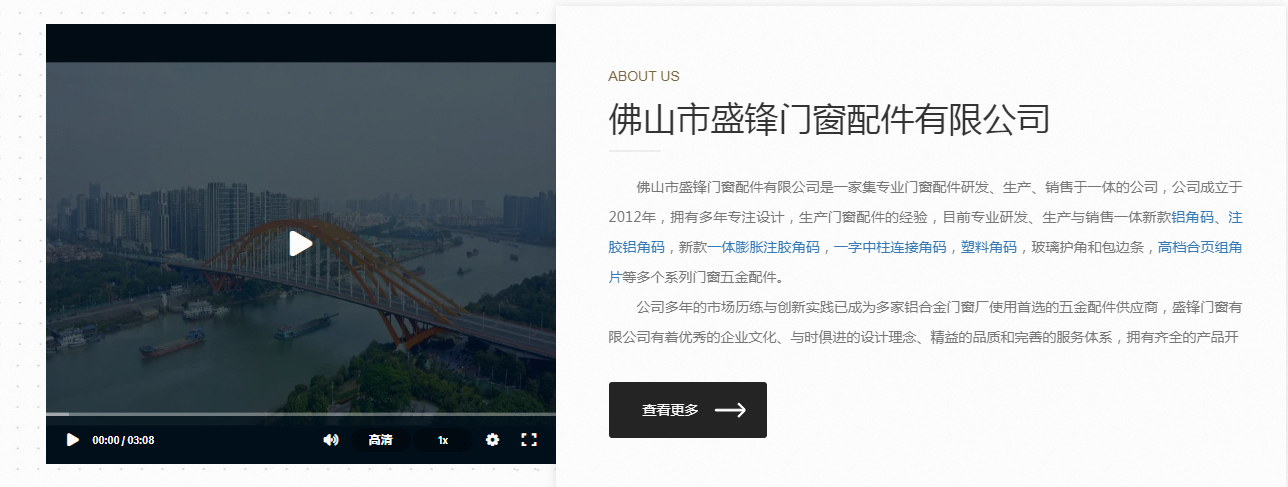Click the 查看更多 button
This screenshot has width=1288, height=487.
click(688, 410)
